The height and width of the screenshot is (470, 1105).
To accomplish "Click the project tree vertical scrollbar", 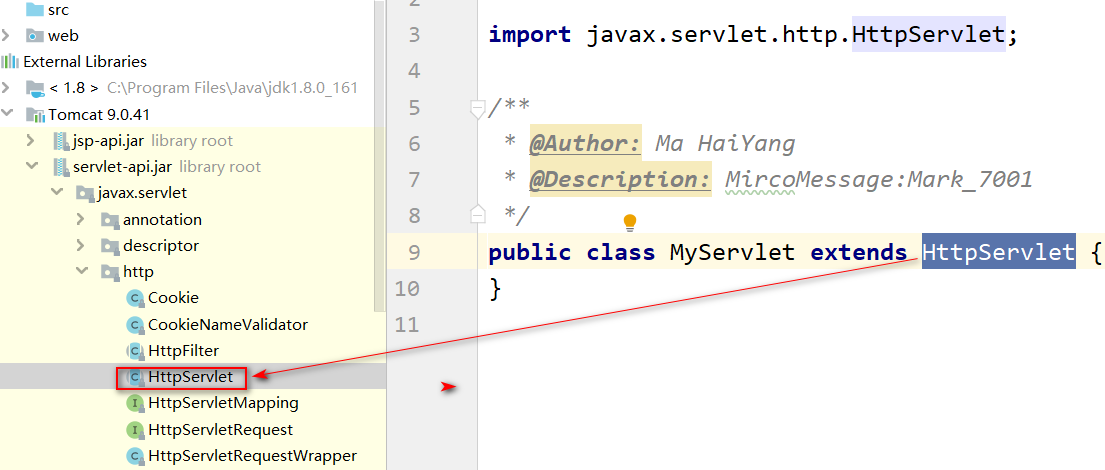I will (x=380, y=155).
